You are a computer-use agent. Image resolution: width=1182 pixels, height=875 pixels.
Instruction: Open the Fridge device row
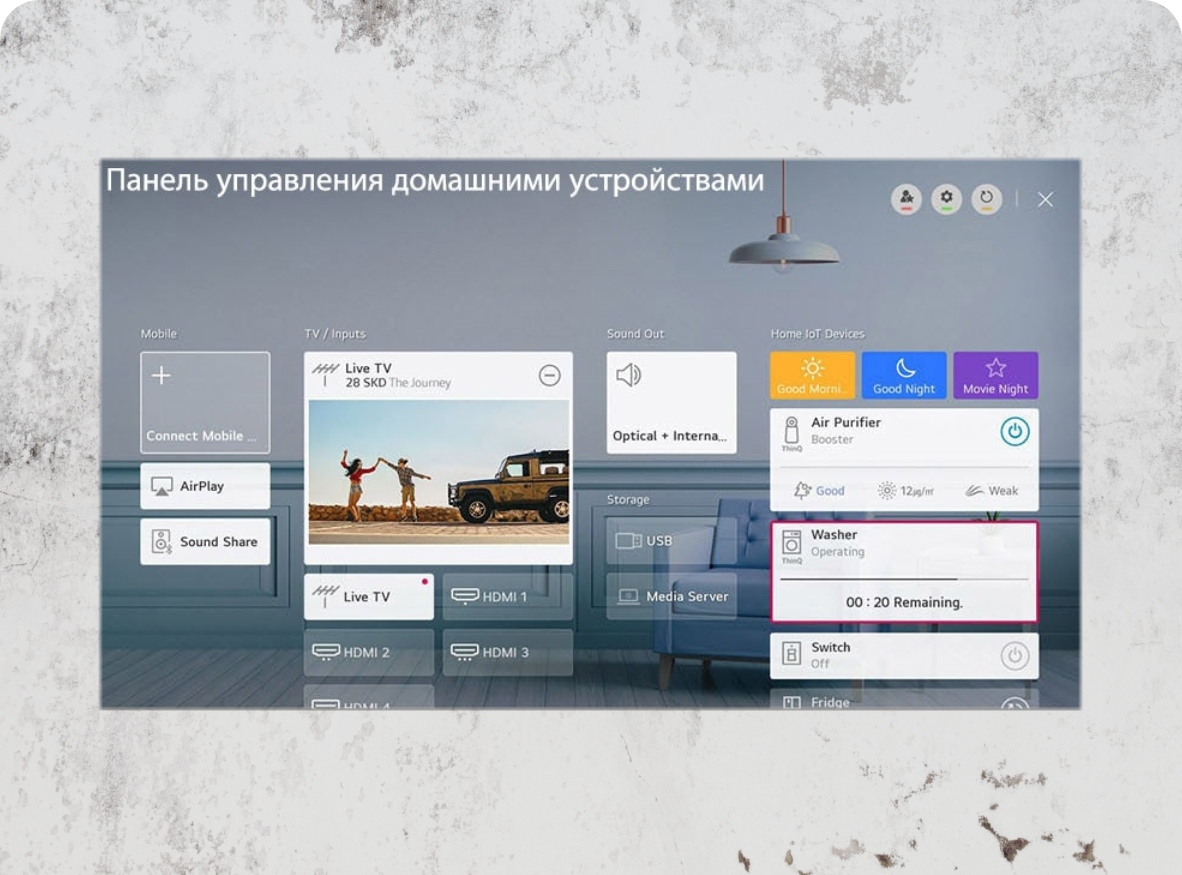(x=904, y=701)
